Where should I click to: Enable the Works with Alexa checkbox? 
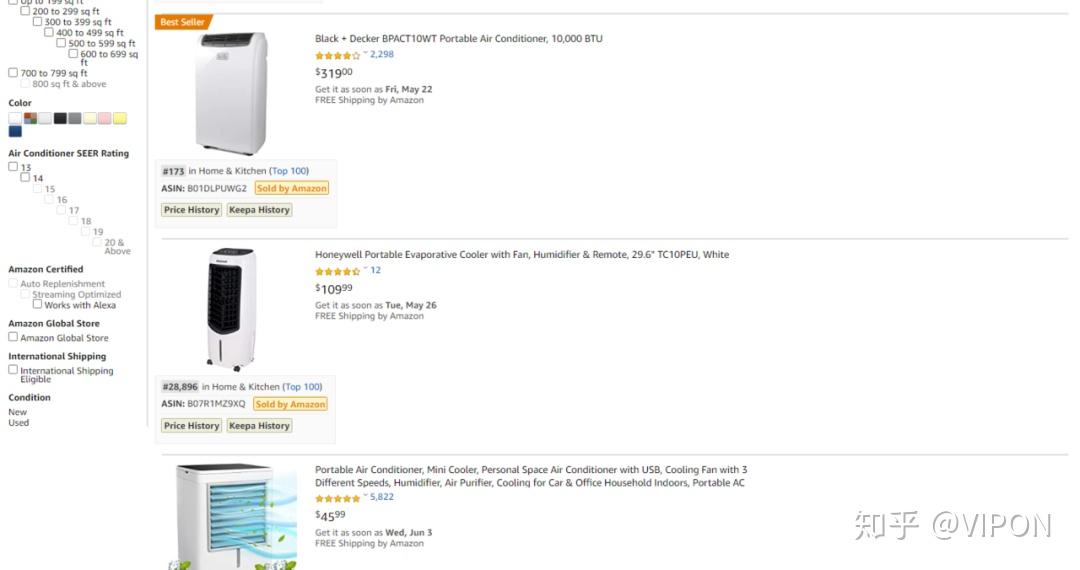pyautogui.click(x=38, y=305)
